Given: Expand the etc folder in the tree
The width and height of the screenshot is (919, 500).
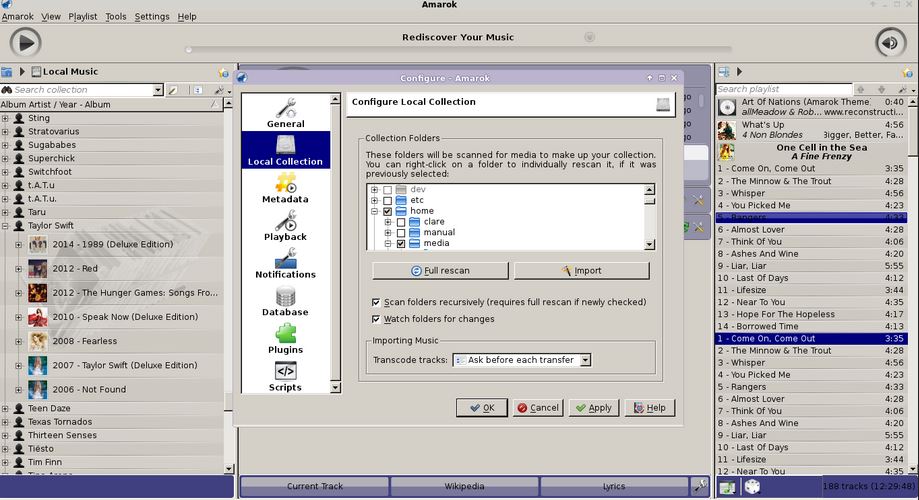Looking at the screenshot, I should (x=375, y=200).
